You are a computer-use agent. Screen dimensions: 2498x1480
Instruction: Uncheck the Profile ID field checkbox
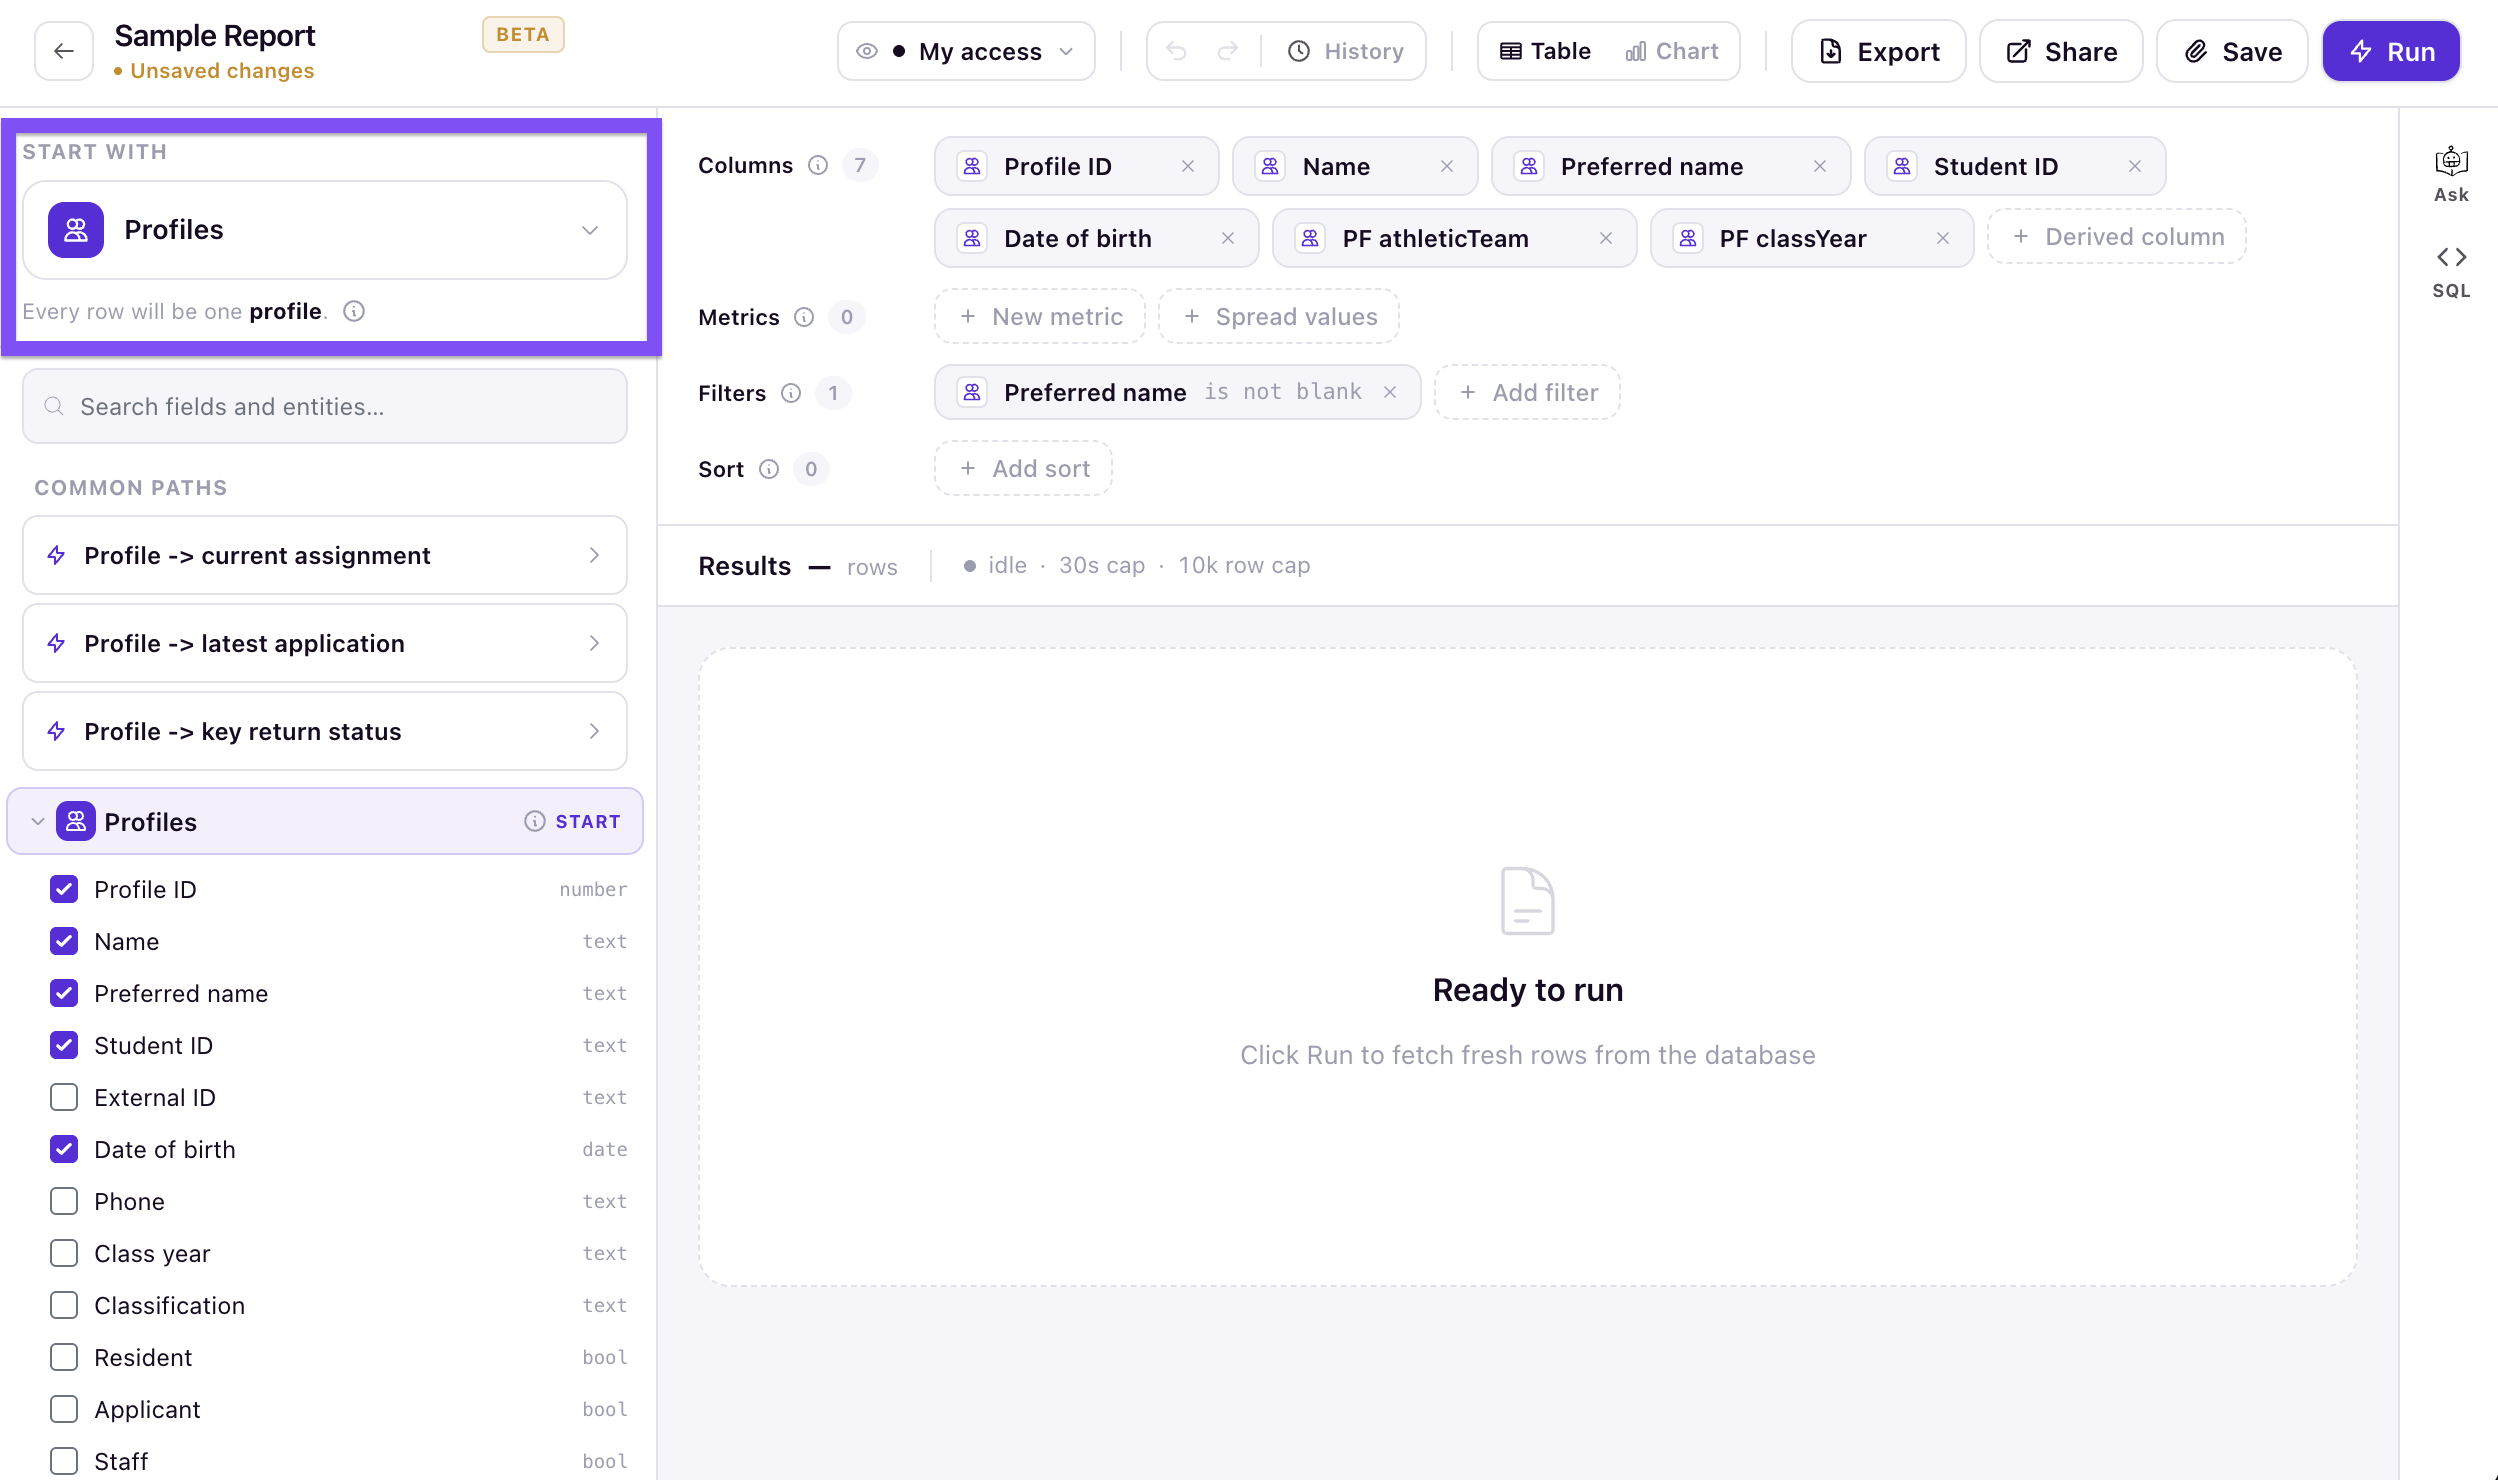click(x=64, y=889)
